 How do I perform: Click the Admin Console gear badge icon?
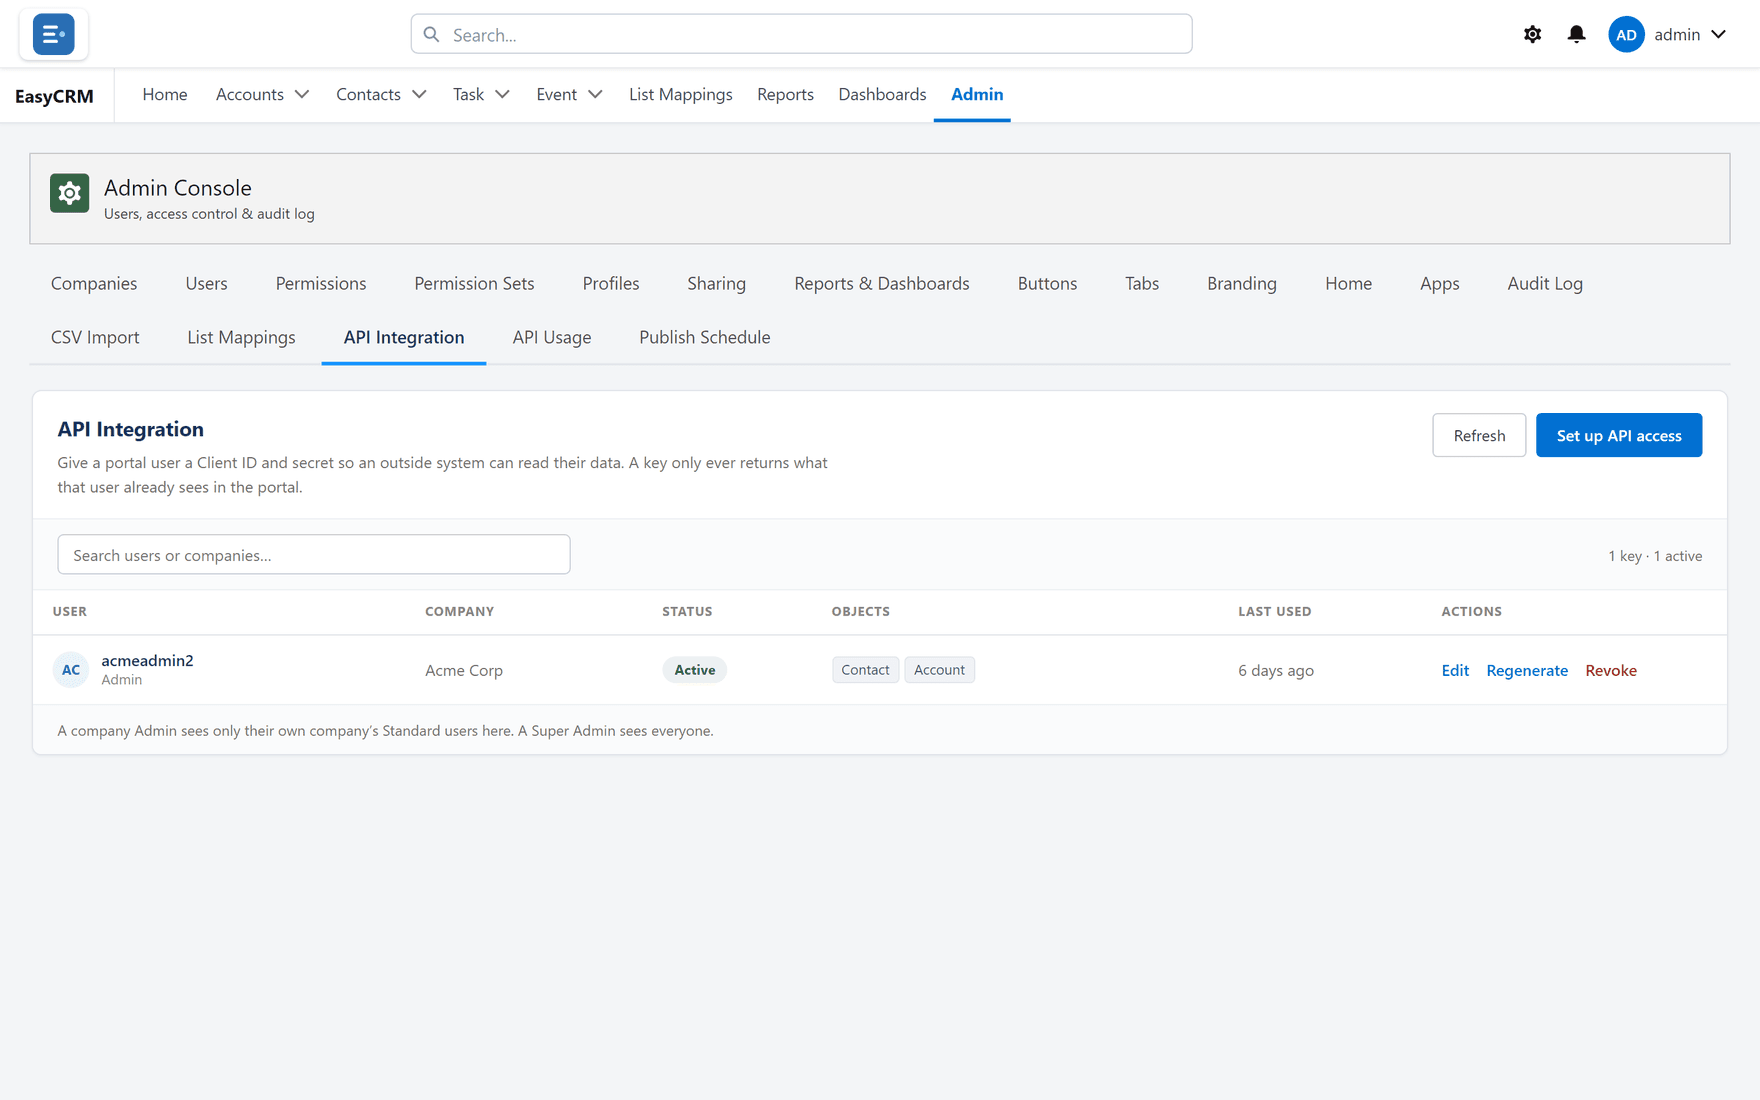tap(69, 193)
